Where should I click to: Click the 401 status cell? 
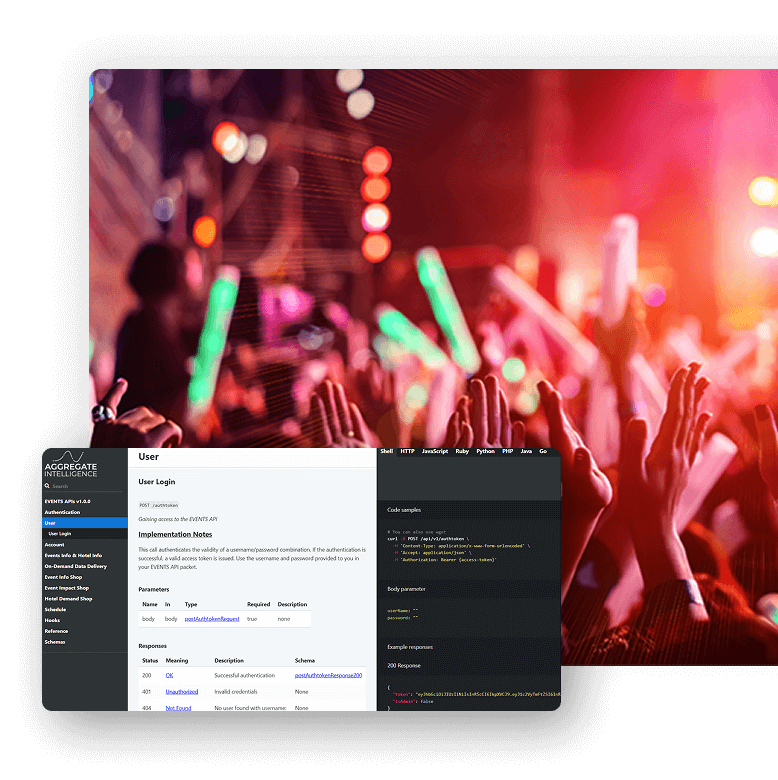146,692
